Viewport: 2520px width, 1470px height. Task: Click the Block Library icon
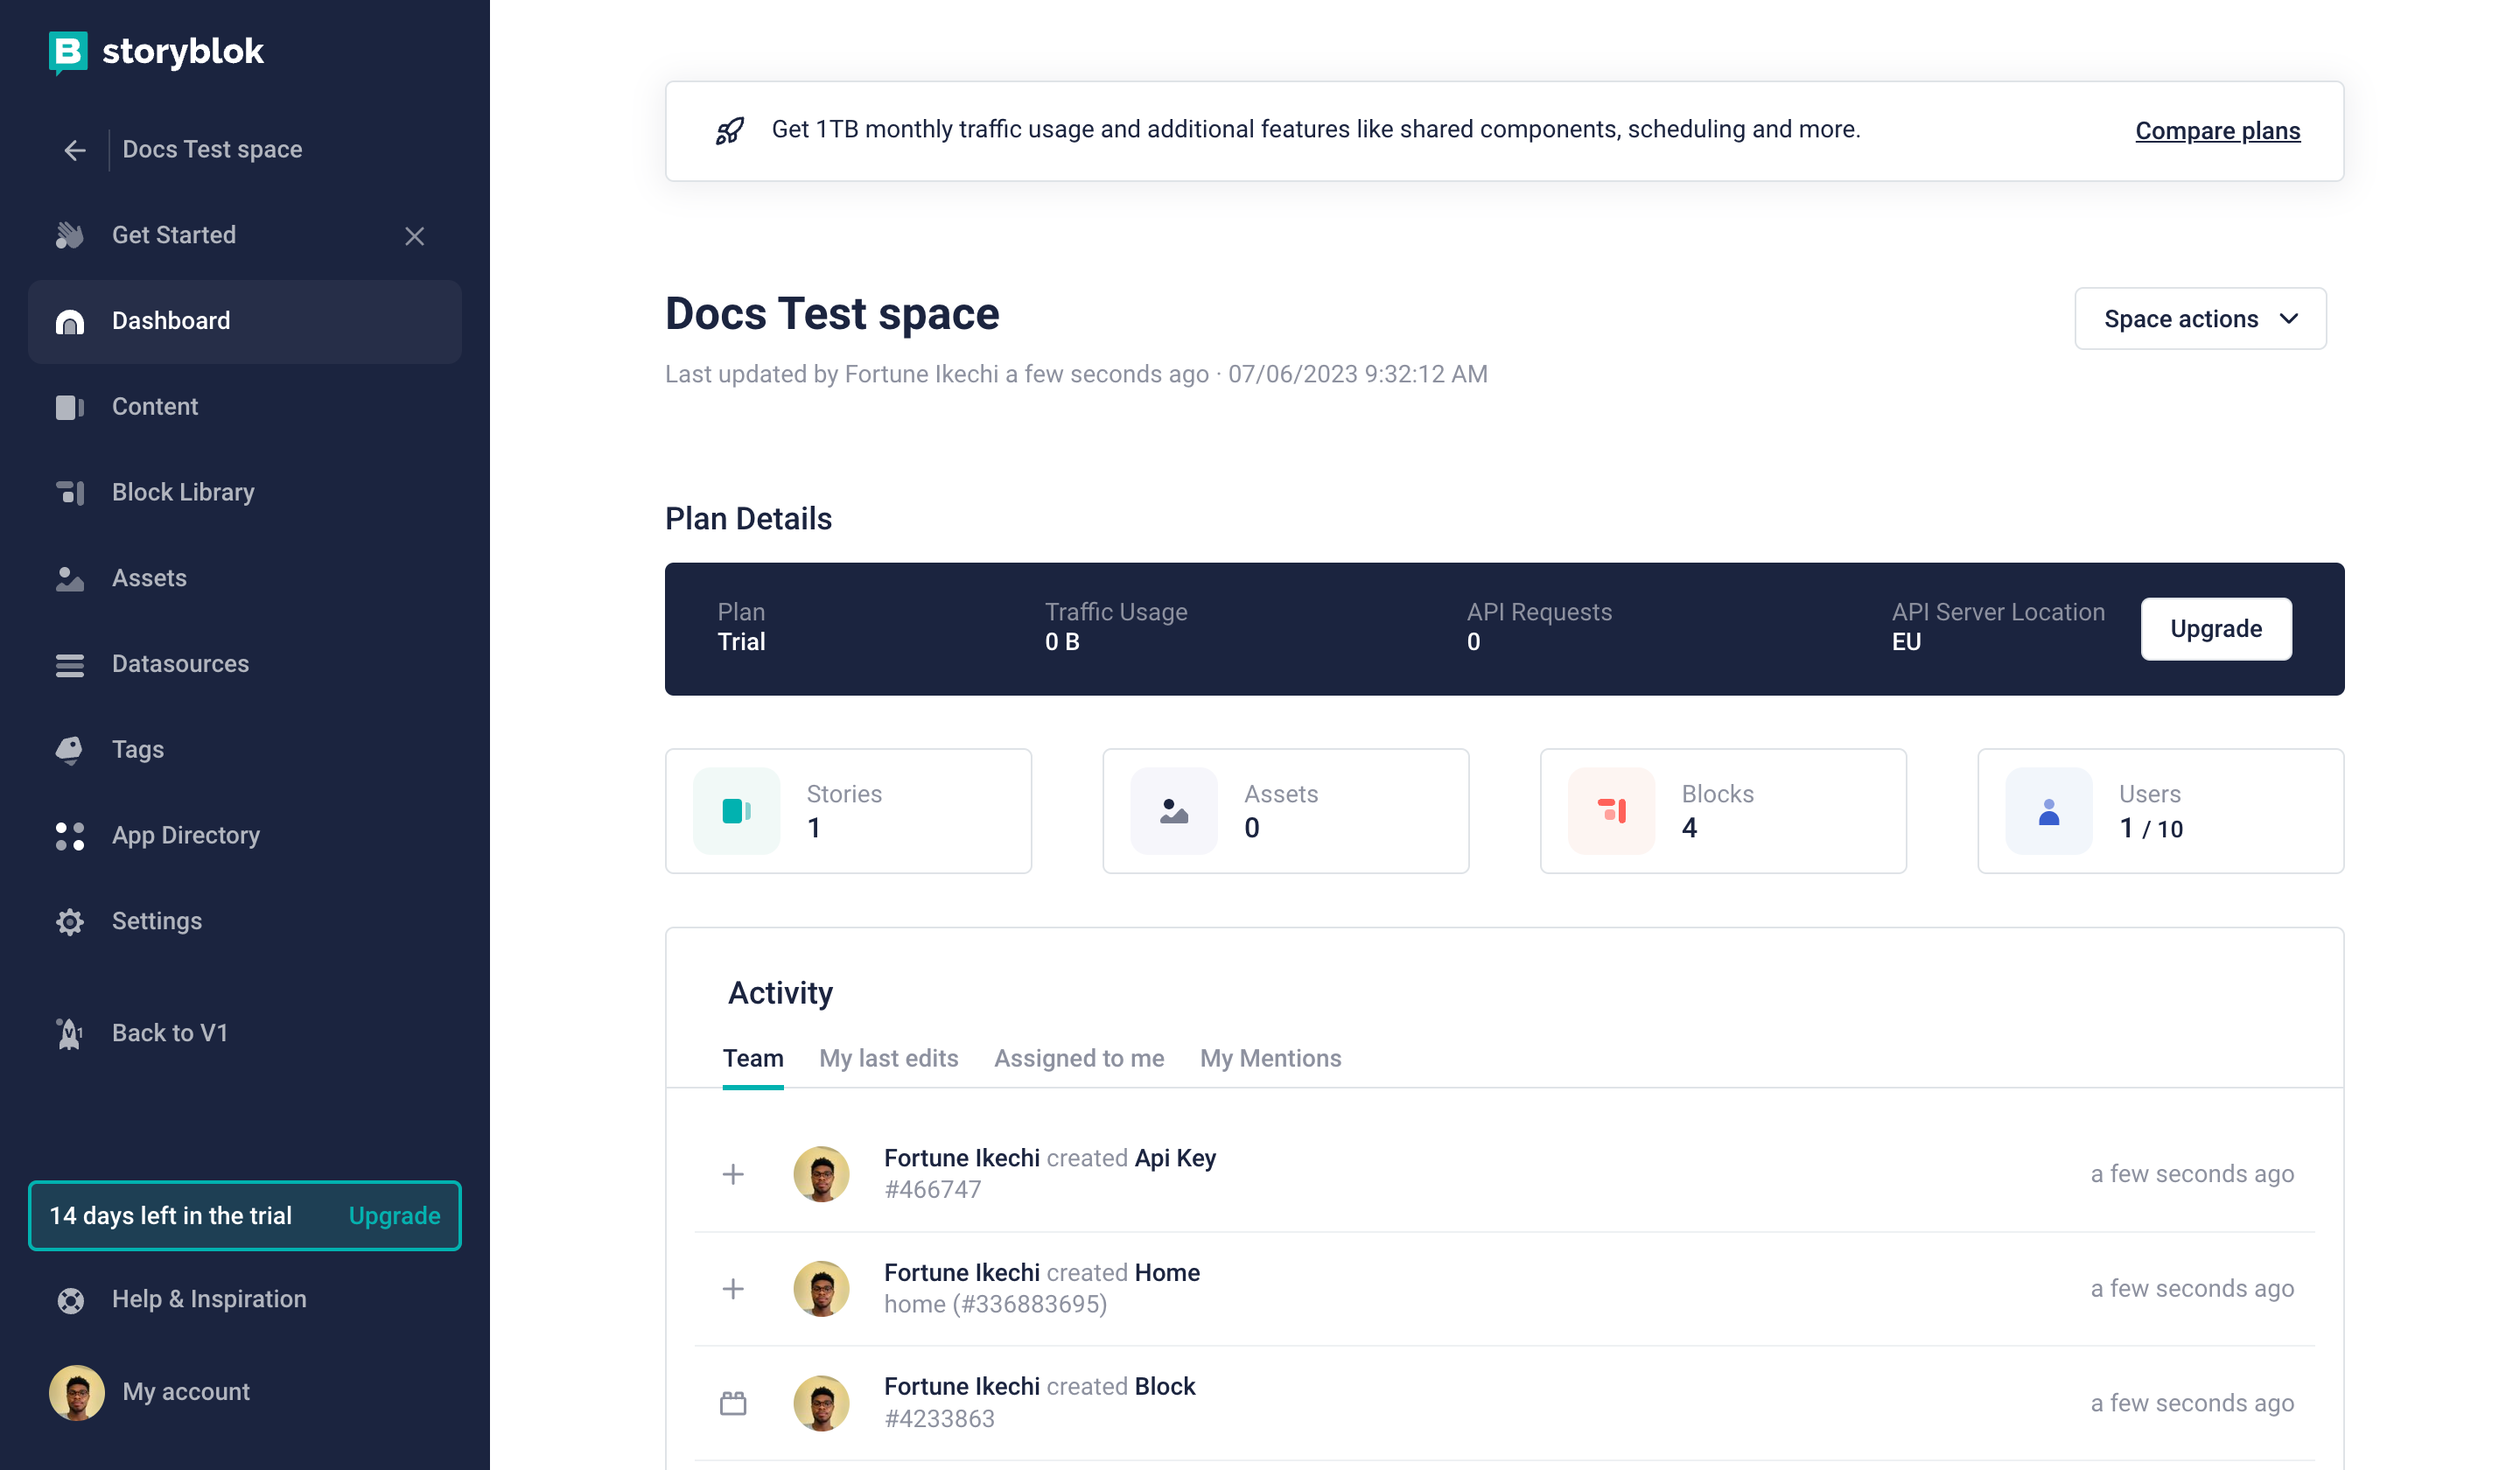tap(70, 493)
